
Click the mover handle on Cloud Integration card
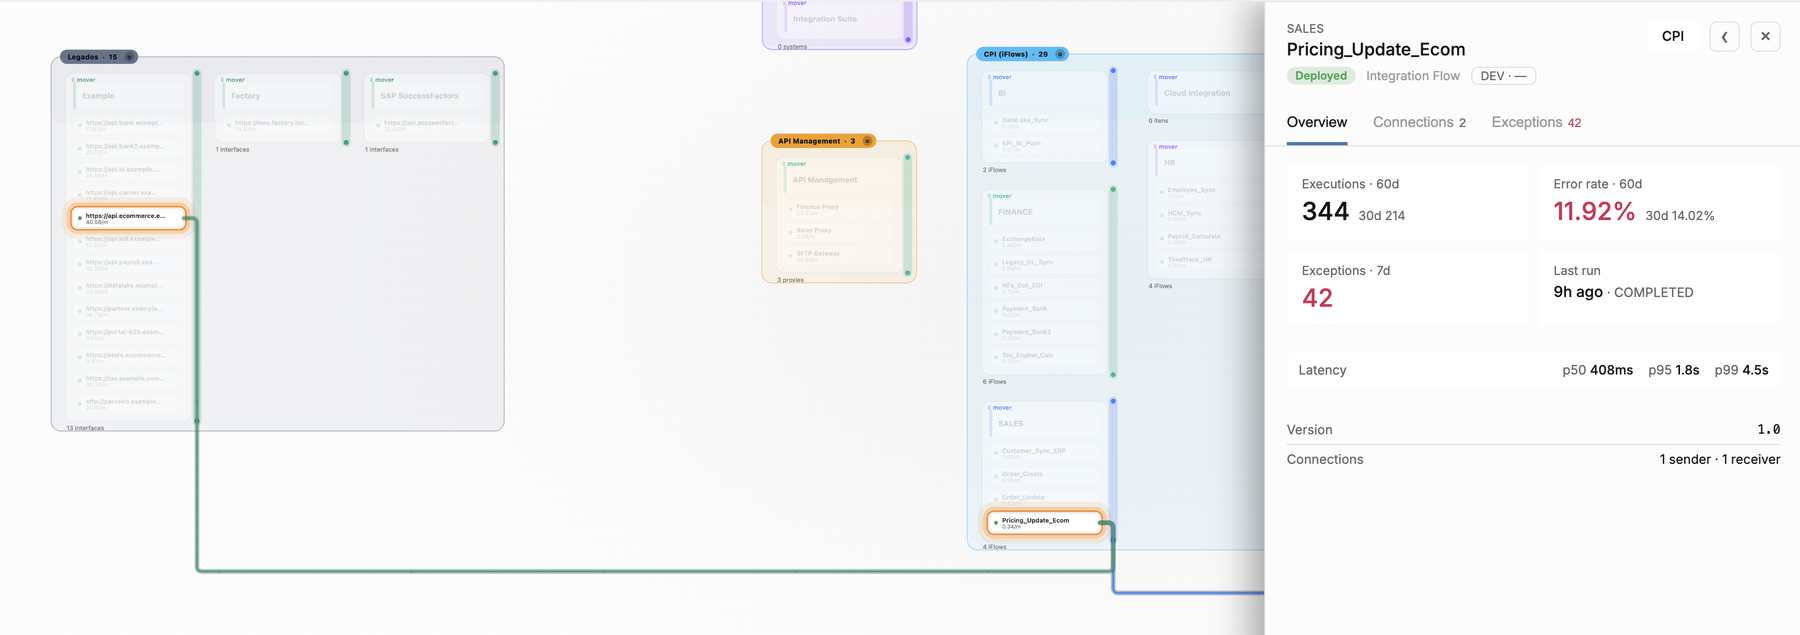(x=1168, y=77)
